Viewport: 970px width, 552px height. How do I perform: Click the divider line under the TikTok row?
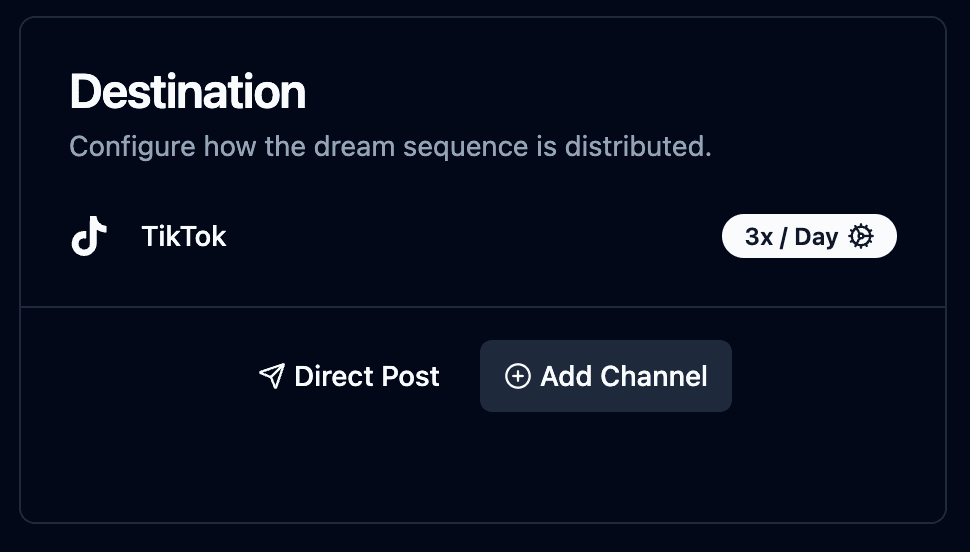[483, 306]
